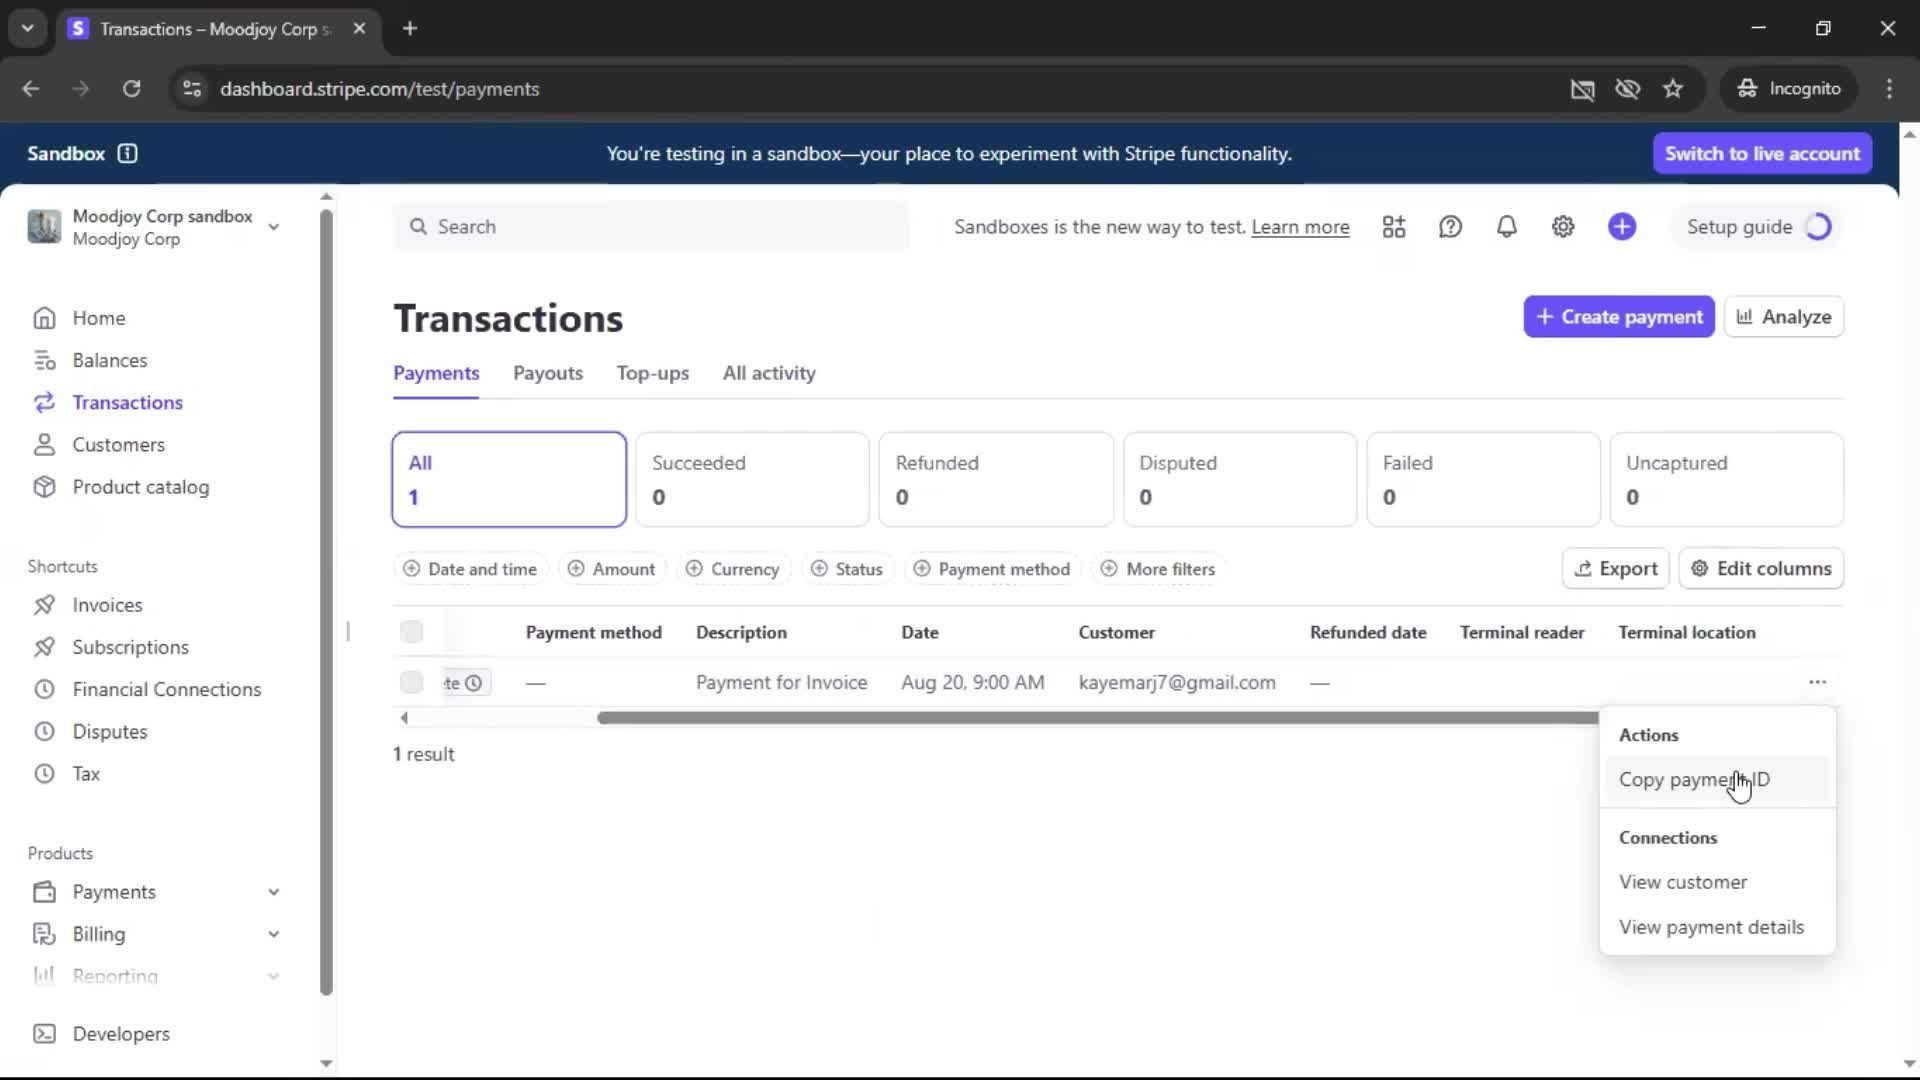
Task: View site information icon in address bar
Action: [x=192, y=89]
